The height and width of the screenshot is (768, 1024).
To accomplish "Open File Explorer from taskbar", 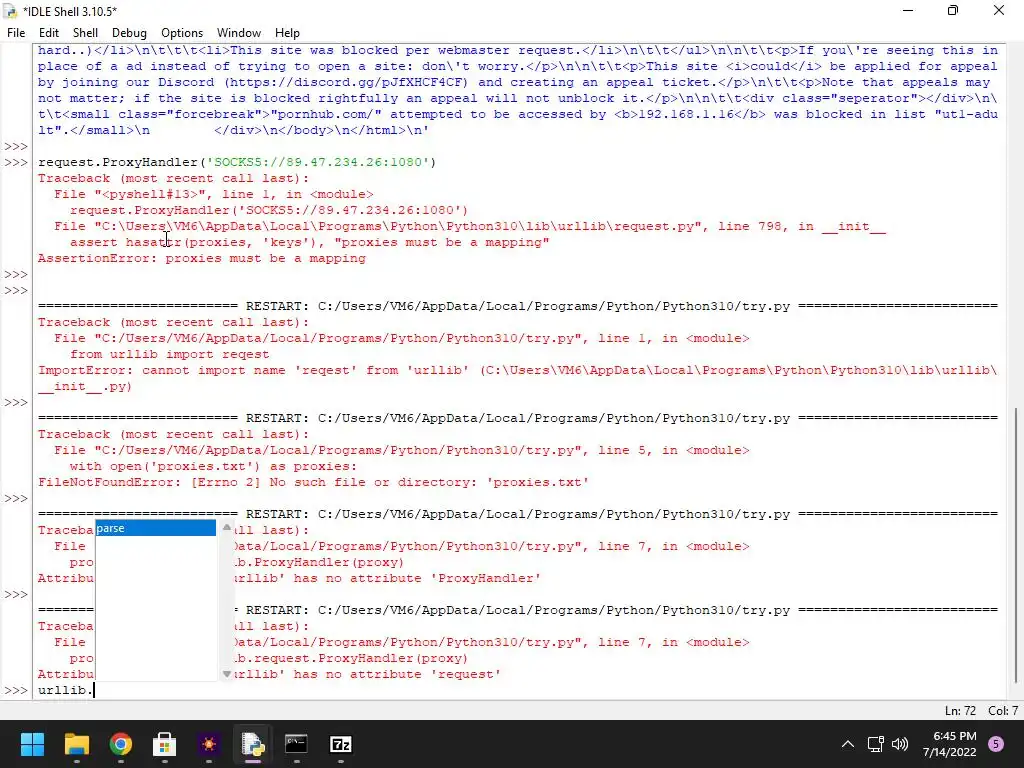I will [76, 744].
